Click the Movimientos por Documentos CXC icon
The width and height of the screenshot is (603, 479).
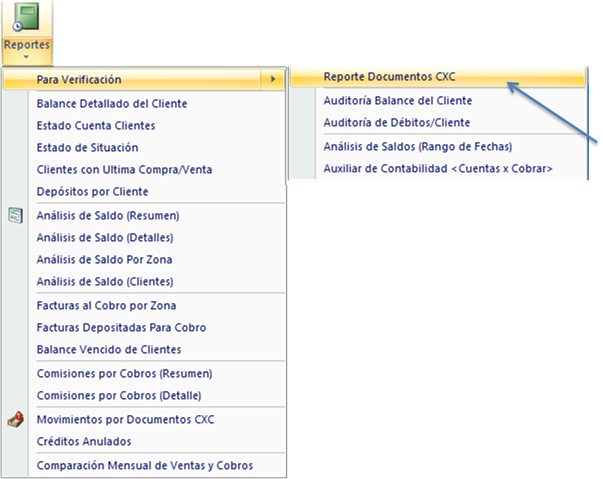[15, 419]
